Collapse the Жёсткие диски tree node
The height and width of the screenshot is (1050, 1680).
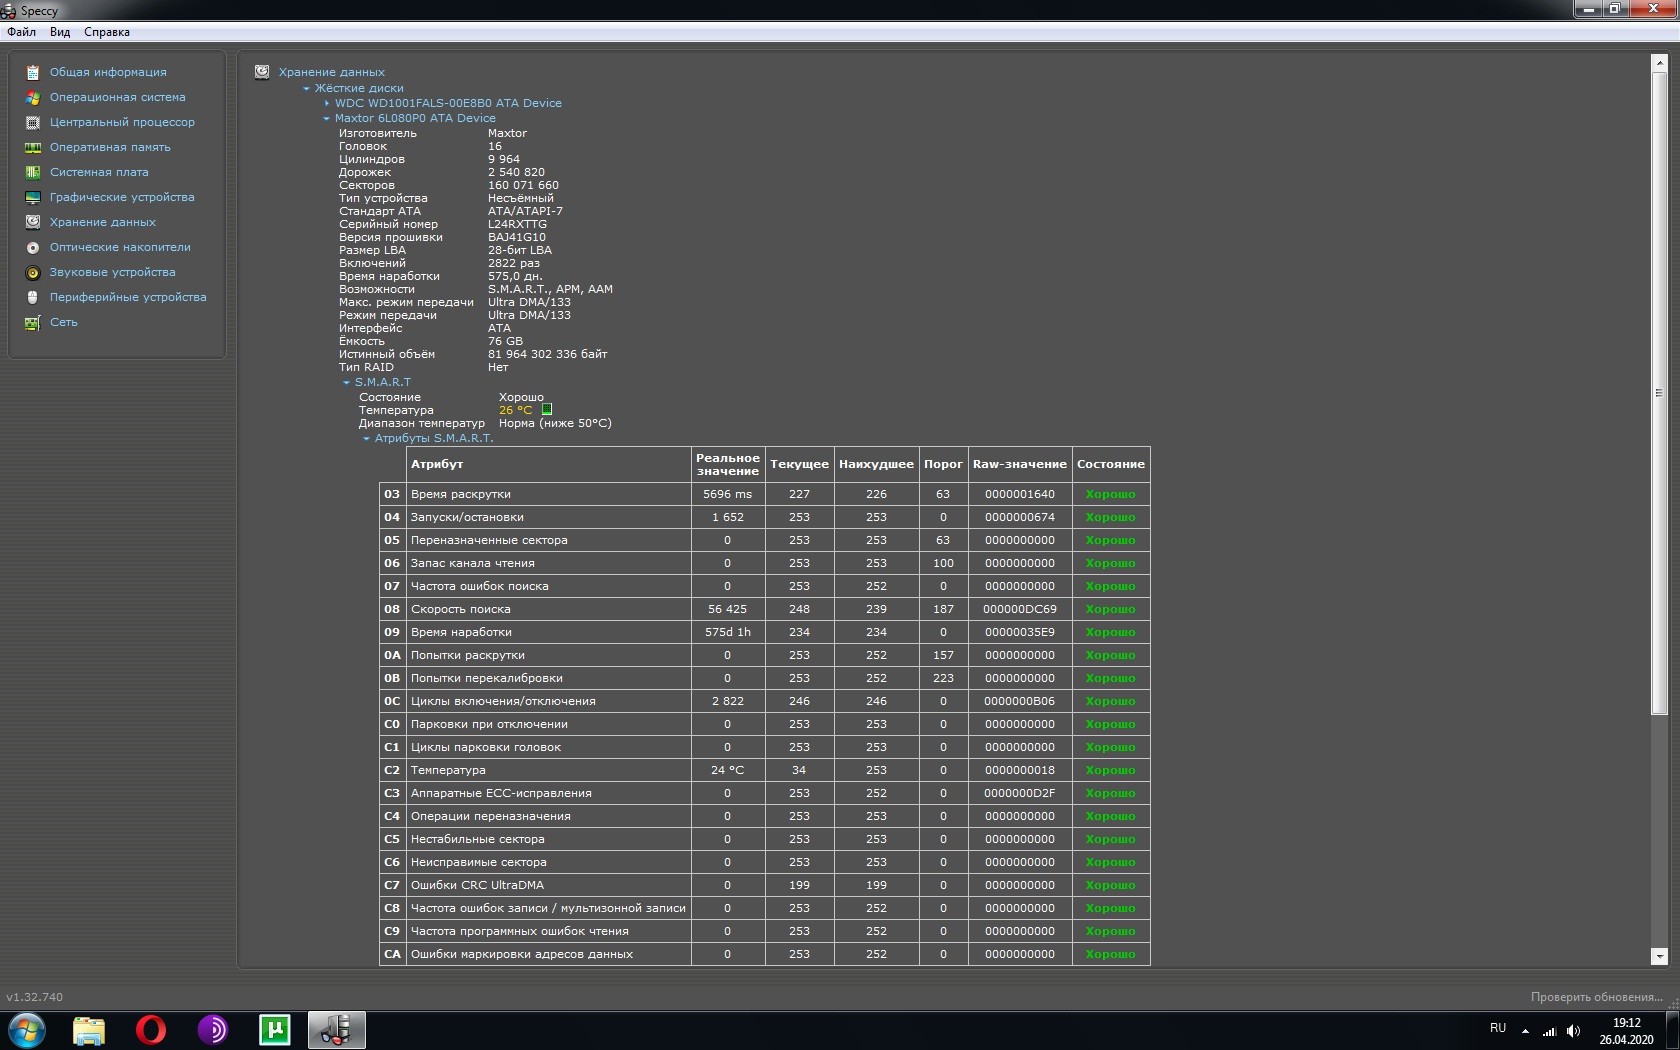tap(307, 88)
